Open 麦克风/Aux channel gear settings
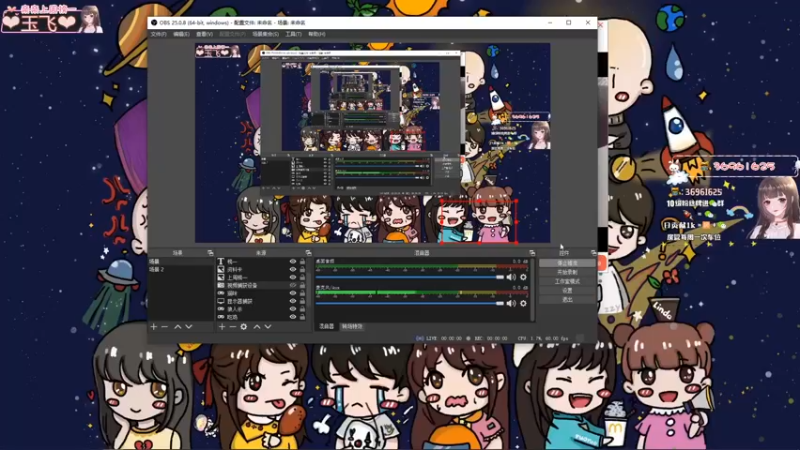Screen dimensions: 800x450 click(x=523, y=304)
